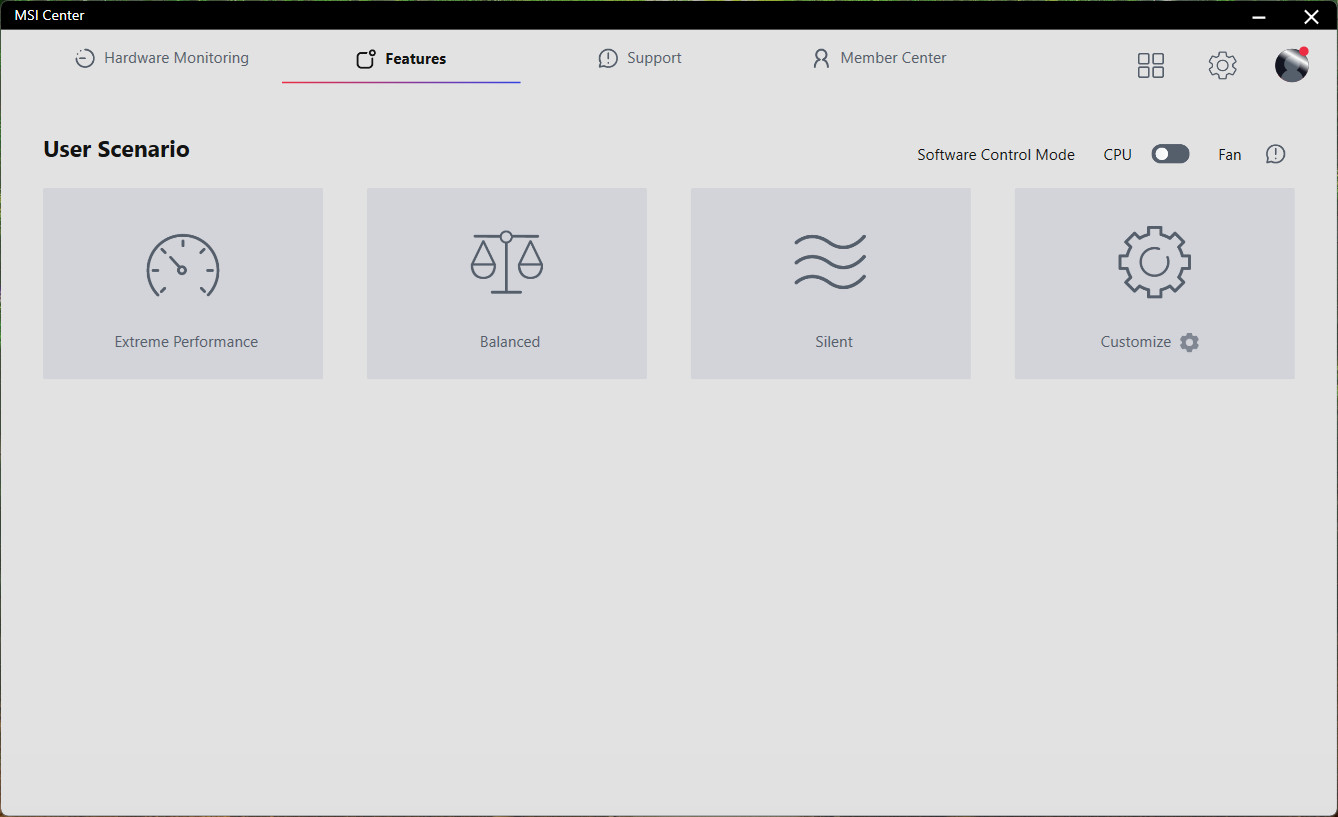The width and height of the screenshot is (1338, 817).
Task: Show Software Control Mode info icon
Action: 1275,154
